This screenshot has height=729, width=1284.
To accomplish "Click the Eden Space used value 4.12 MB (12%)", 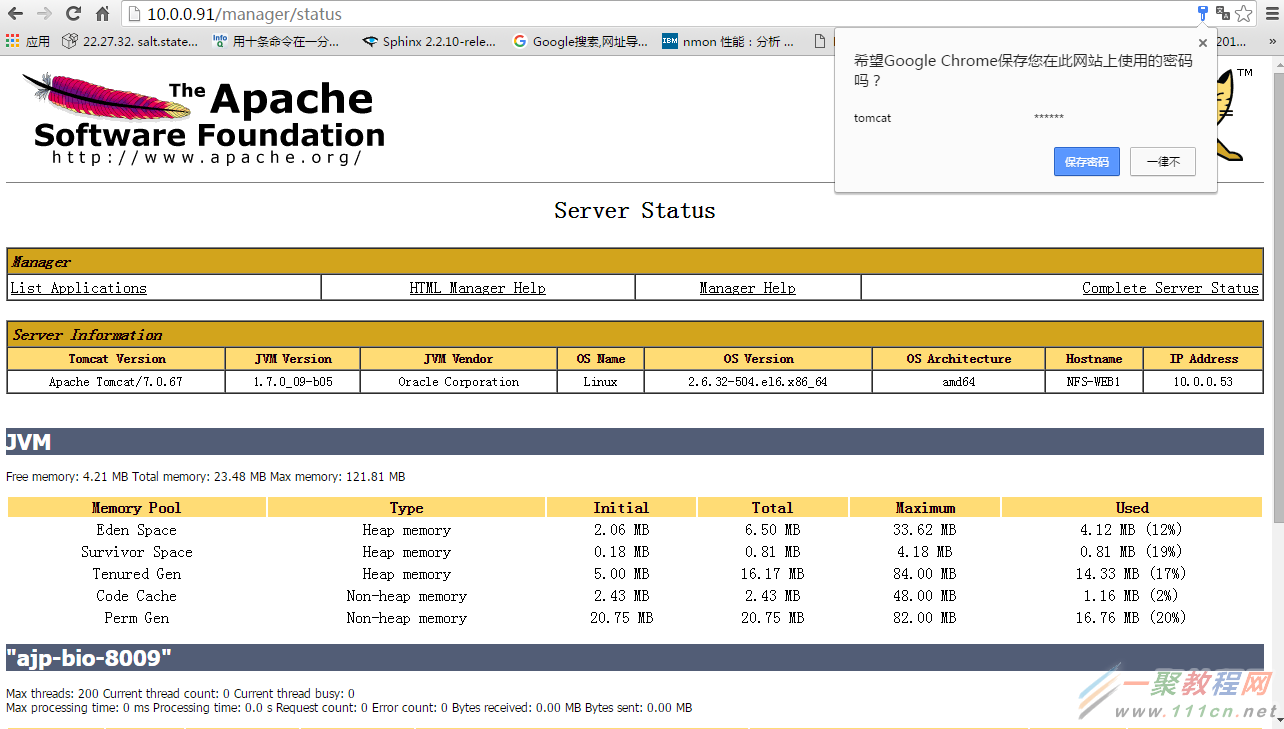I will (x=1132, y=530).
